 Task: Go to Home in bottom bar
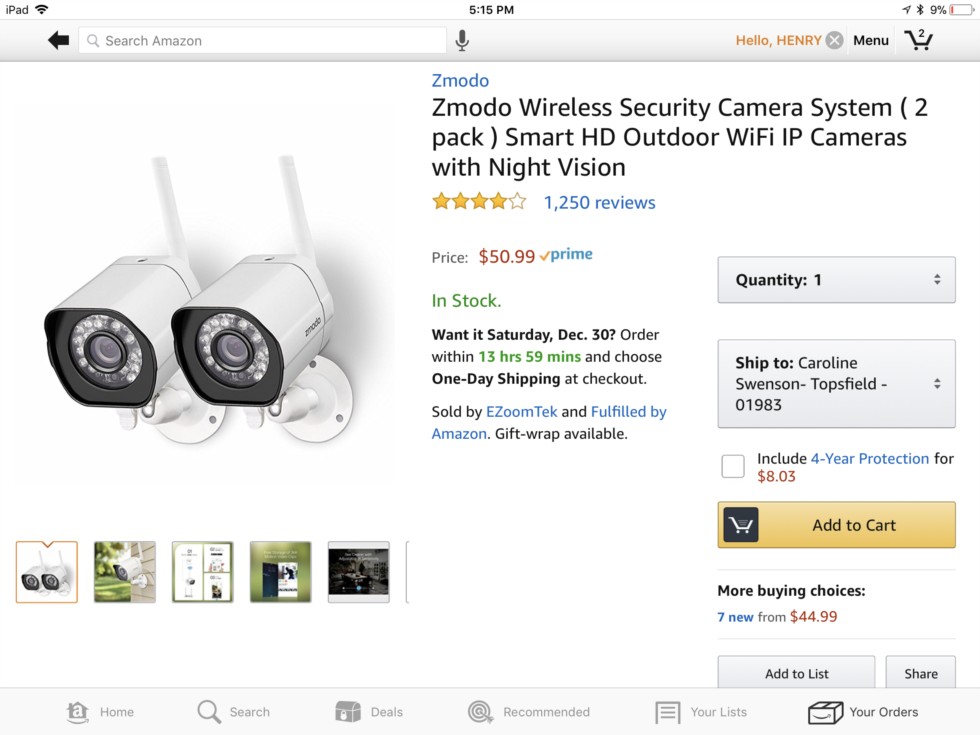click(78, 712)
